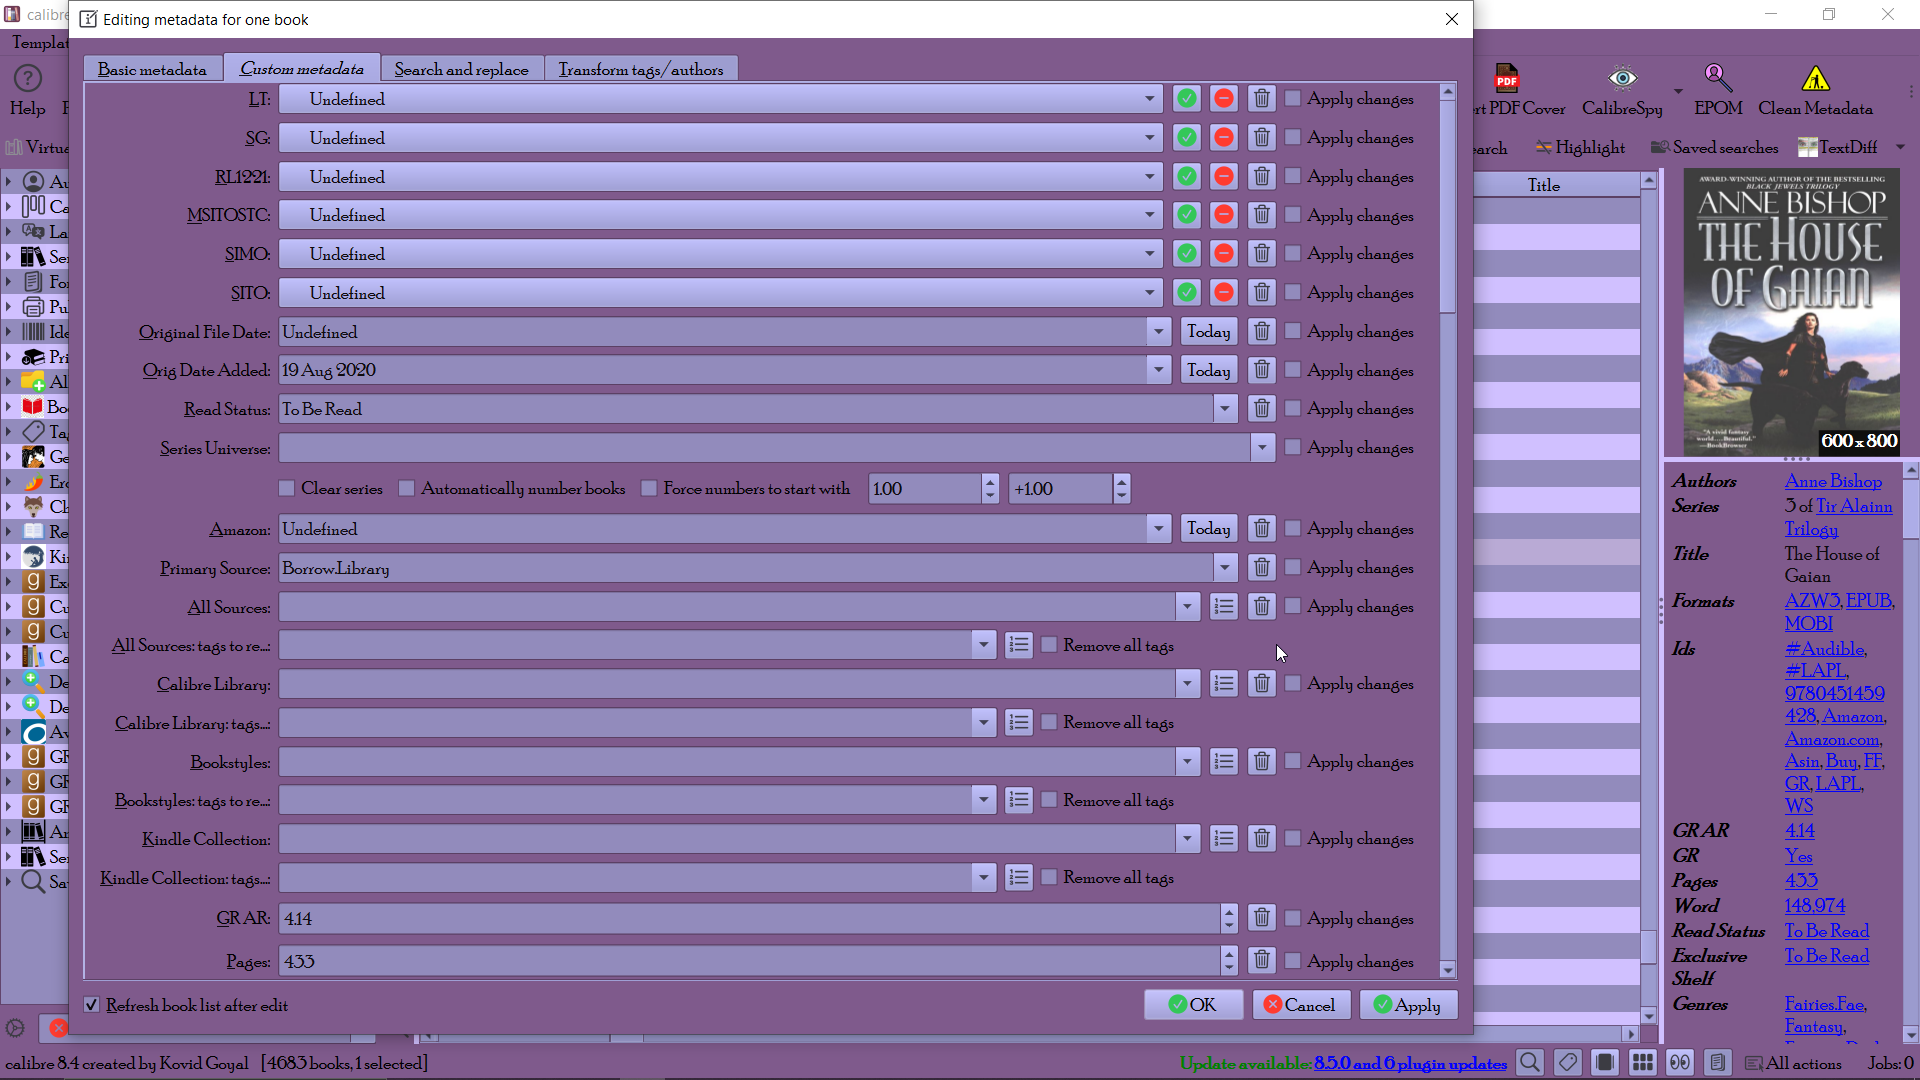Image resolution: width=1920 pixels, height=1080 pixels.
Task: Click trash icon in GR AR row
Action: [x=1261, y=918]
